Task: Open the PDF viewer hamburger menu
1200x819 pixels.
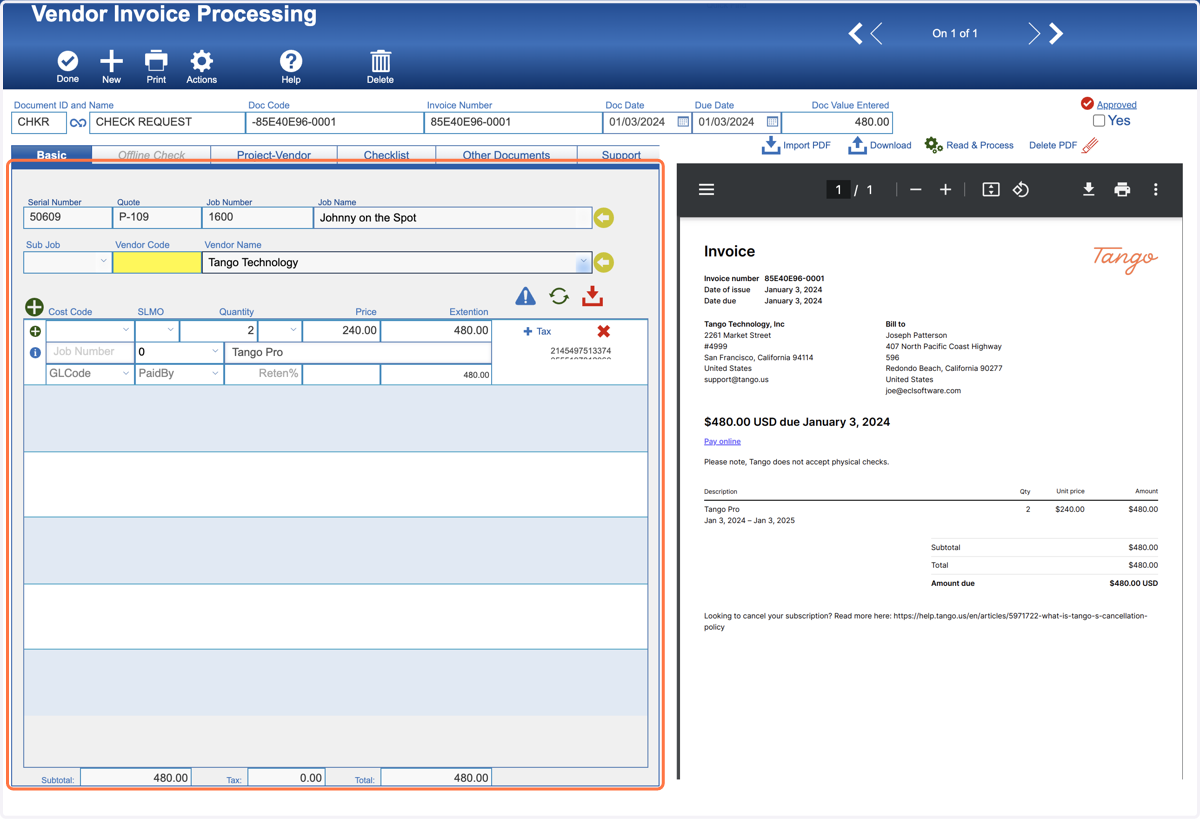Action: pos(706,189)
